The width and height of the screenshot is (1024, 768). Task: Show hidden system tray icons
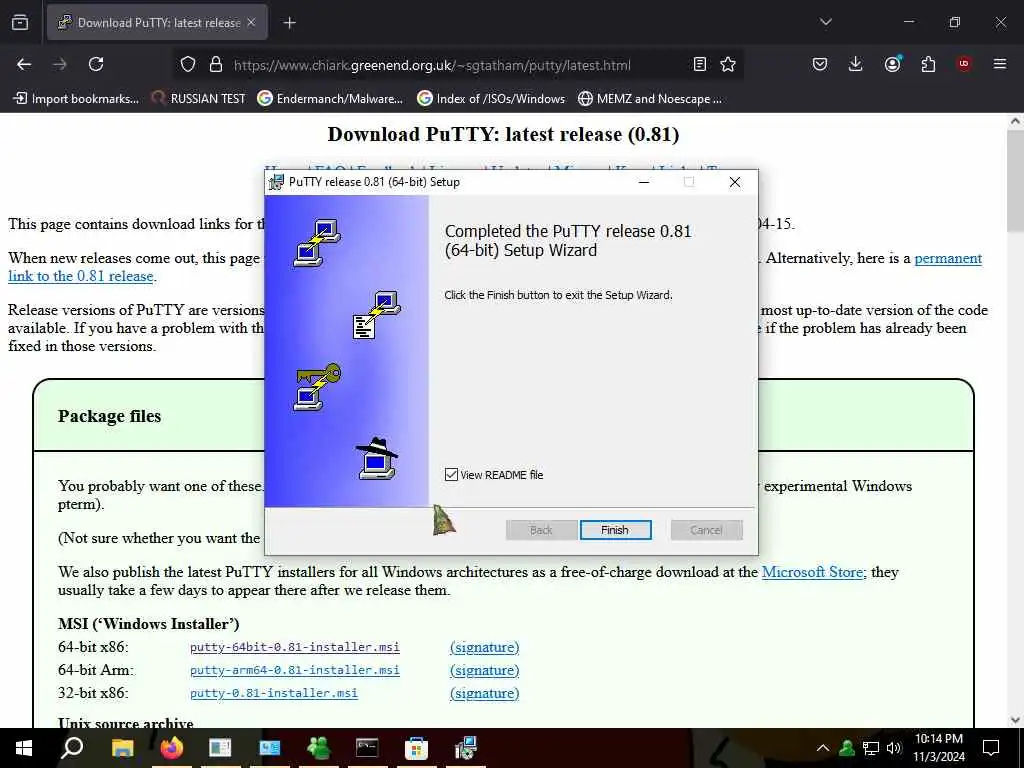pyautogui.click(x=823, y=748)
